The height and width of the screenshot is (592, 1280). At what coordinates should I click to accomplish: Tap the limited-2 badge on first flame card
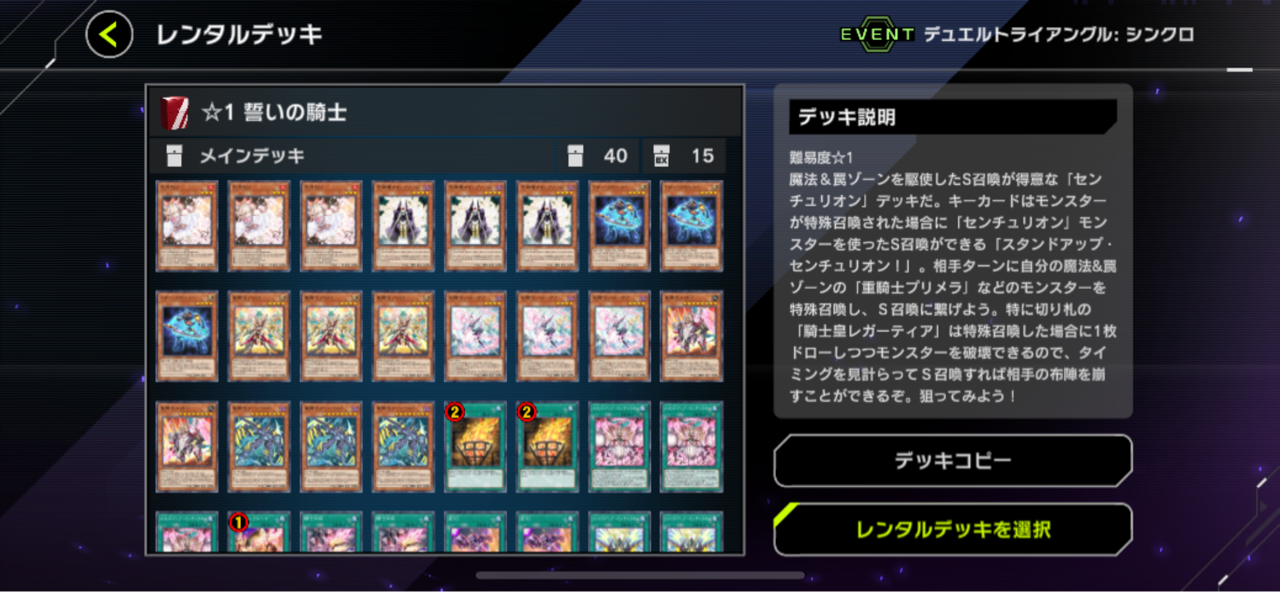pos(455,411)
